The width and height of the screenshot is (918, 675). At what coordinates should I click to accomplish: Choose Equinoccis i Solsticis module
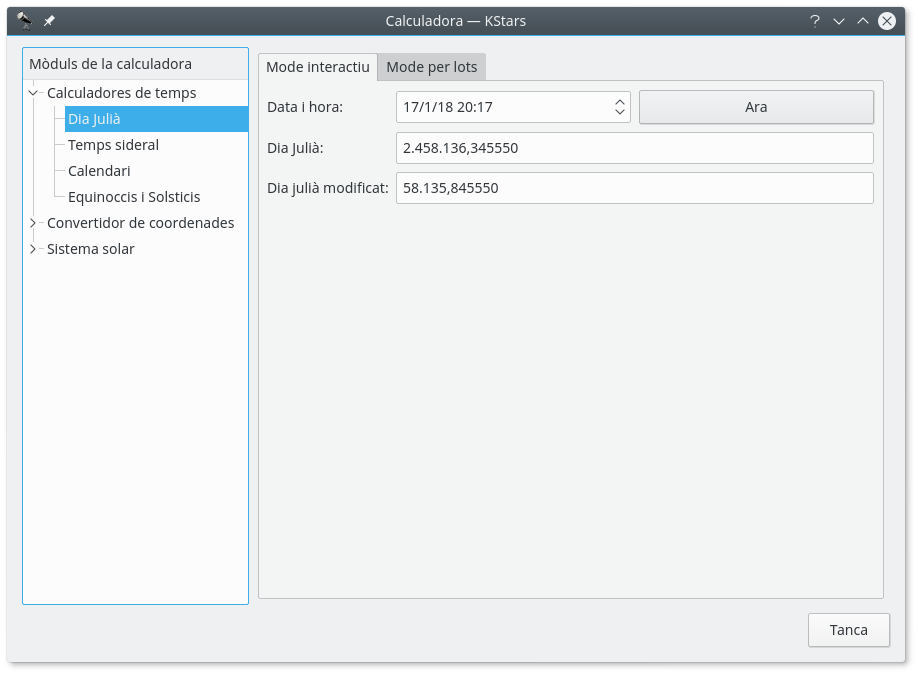click(x=134, y=197)
